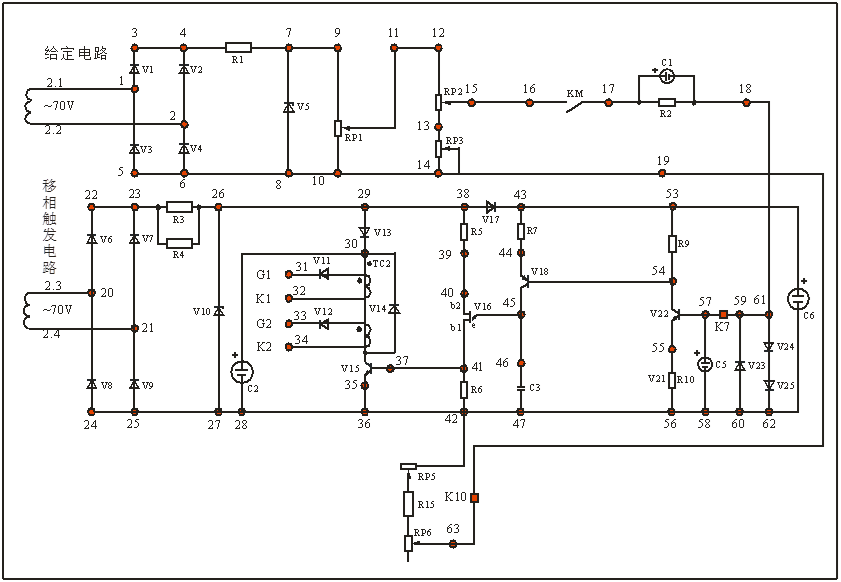Toggle the K7 orange switch point

click(723, 314)
